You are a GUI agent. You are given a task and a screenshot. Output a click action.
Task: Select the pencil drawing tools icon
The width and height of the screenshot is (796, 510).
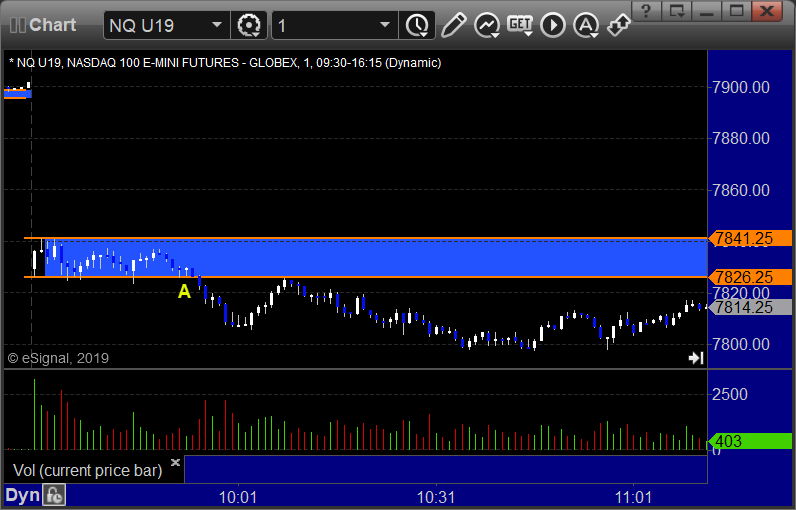tap(453, 25)
